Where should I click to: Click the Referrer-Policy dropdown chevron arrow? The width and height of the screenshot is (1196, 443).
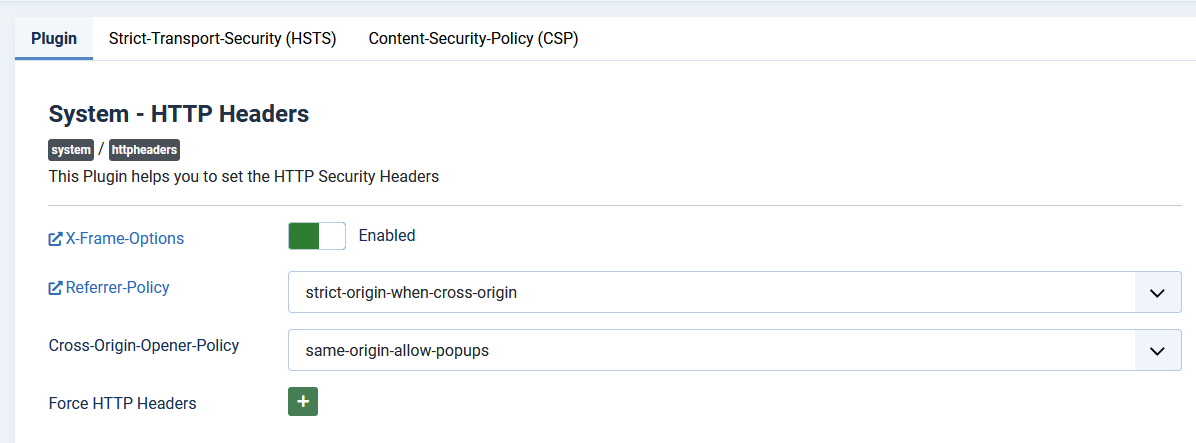1158,294
